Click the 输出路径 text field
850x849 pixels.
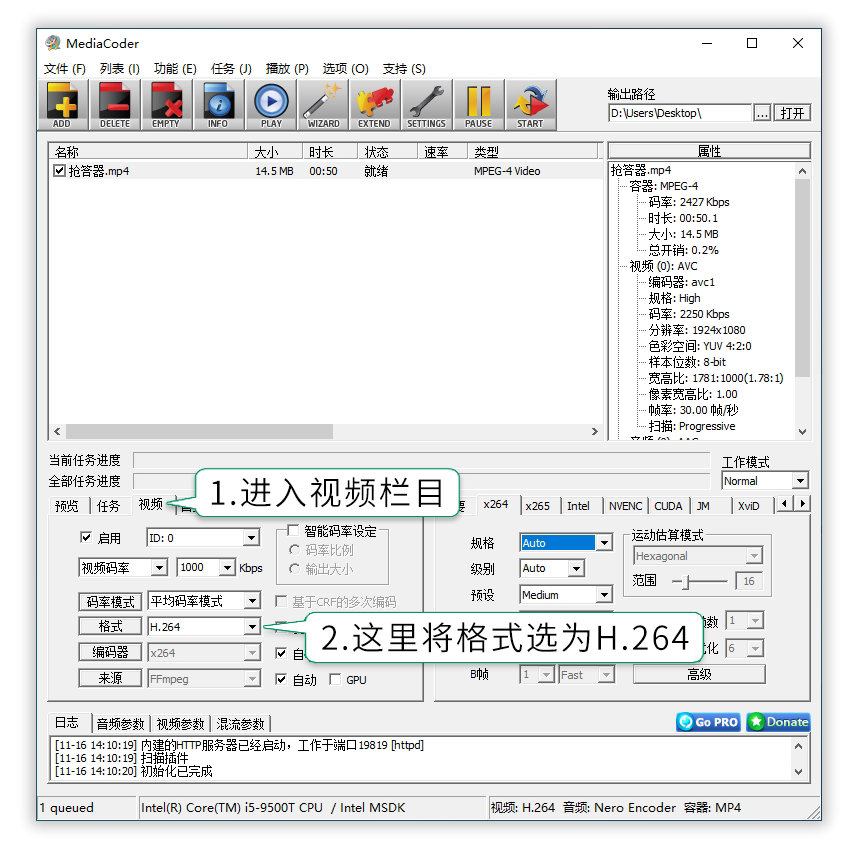coord(680,113)
